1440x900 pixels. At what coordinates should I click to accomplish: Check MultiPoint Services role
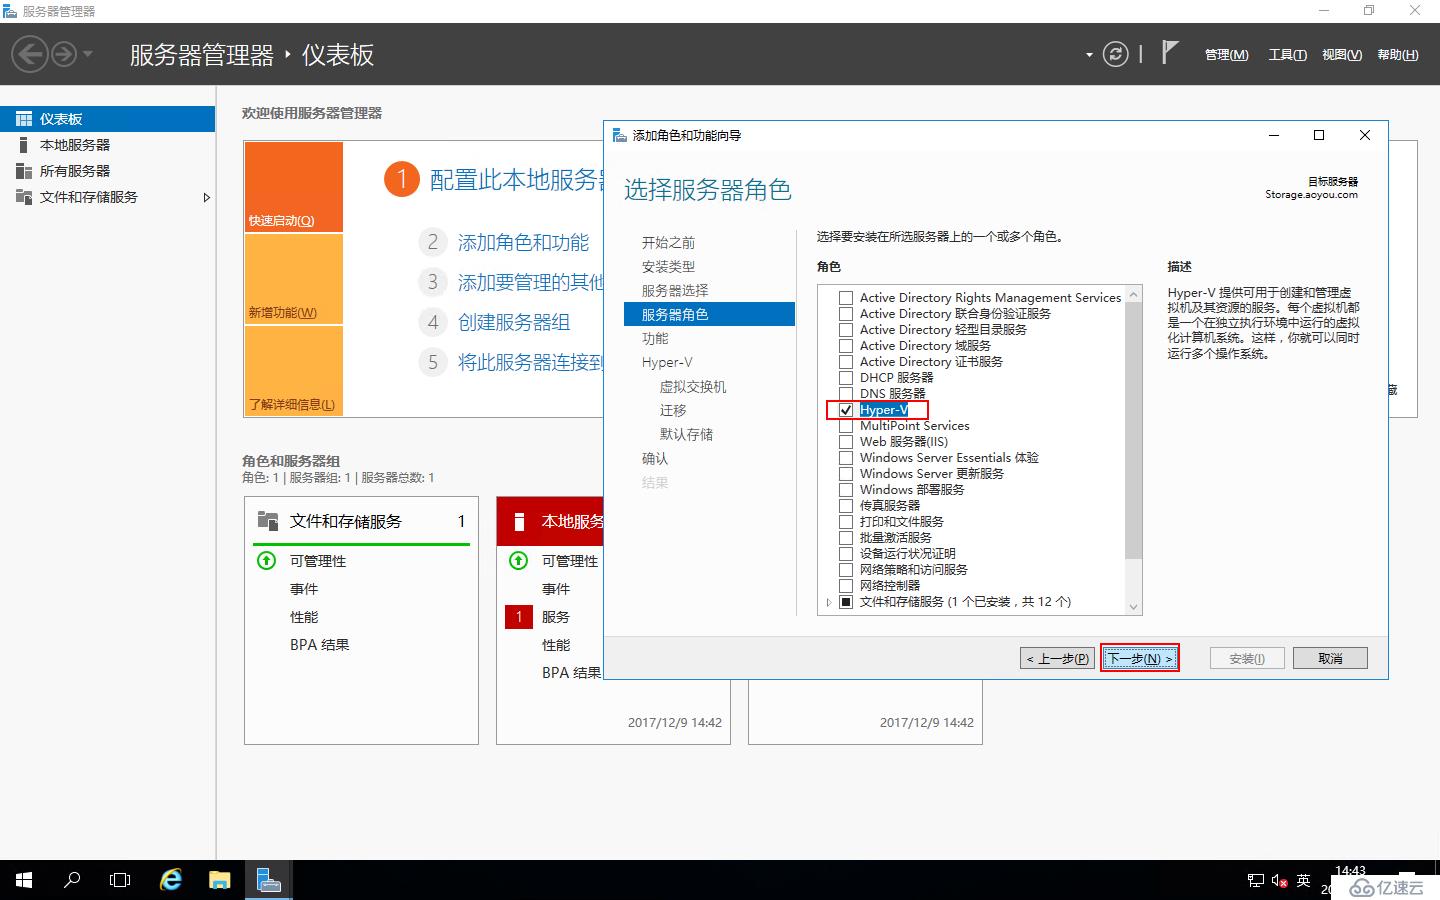point(846,426)
